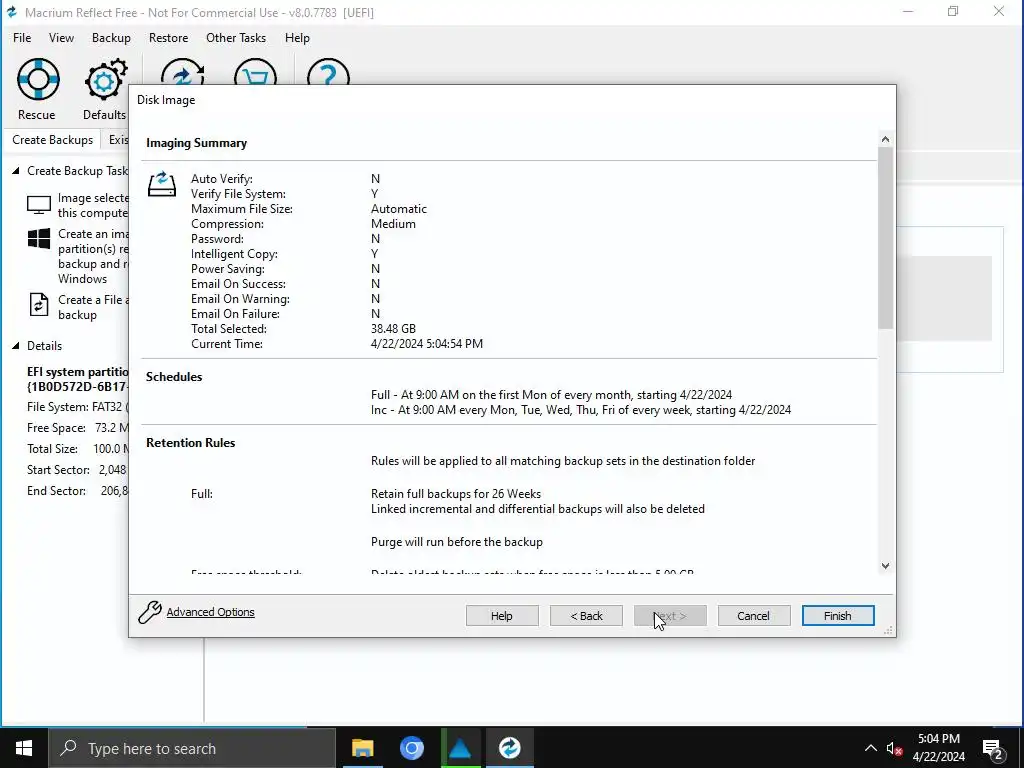
Task: Show hidden system tray icons
Action: click(x=871, y=748)
